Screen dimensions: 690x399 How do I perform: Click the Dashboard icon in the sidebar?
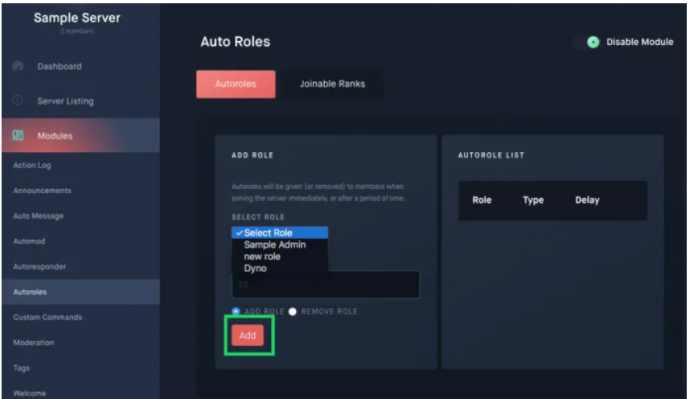coord(18,66)
